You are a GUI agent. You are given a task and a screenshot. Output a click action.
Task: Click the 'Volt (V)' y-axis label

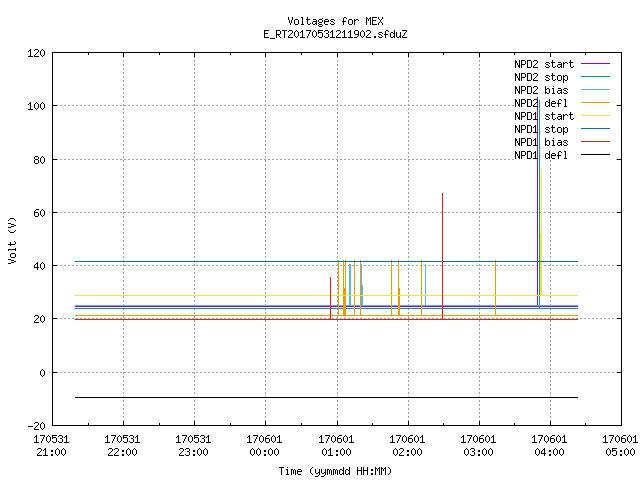(12, 240)
